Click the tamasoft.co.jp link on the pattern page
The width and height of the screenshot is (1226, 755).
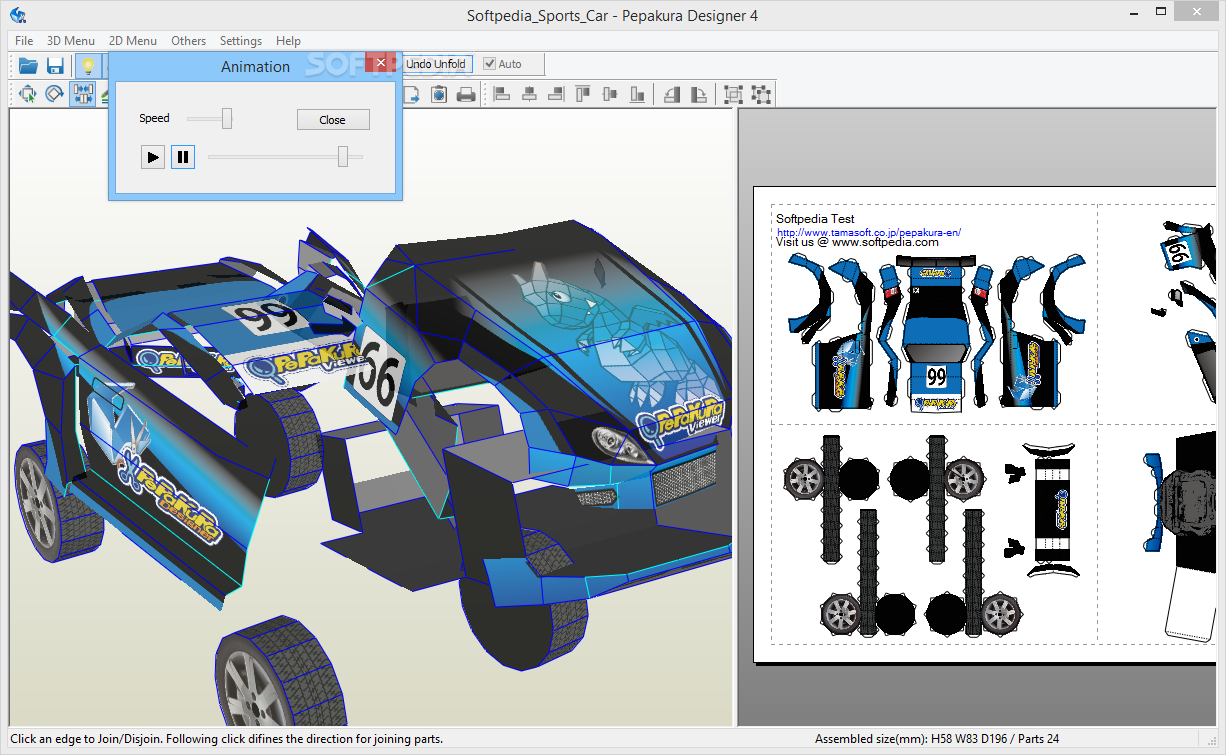(x=869, y=232)
